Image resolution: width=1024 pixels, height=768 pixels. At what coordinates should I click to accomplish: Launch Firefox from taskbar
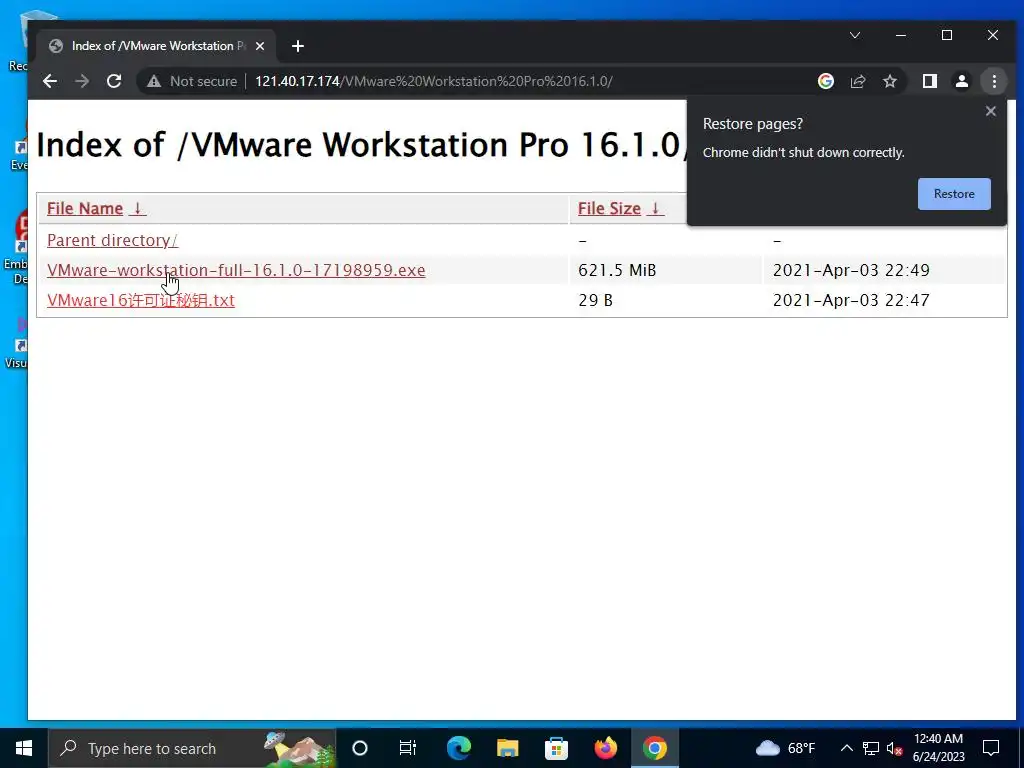(605, 748)
